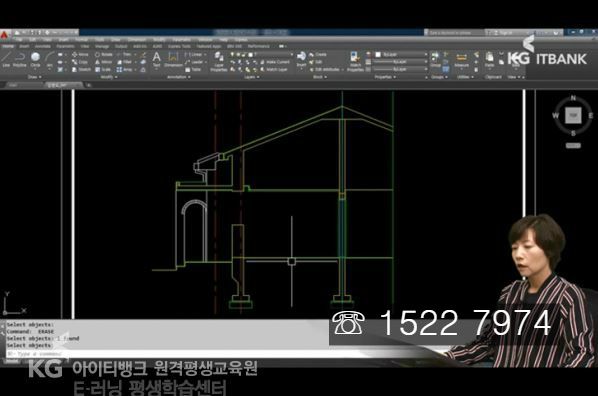The height and width of the screenshot is (396, 598).
Task: Click the Insert block icon
Action: [x=301, y=60]
